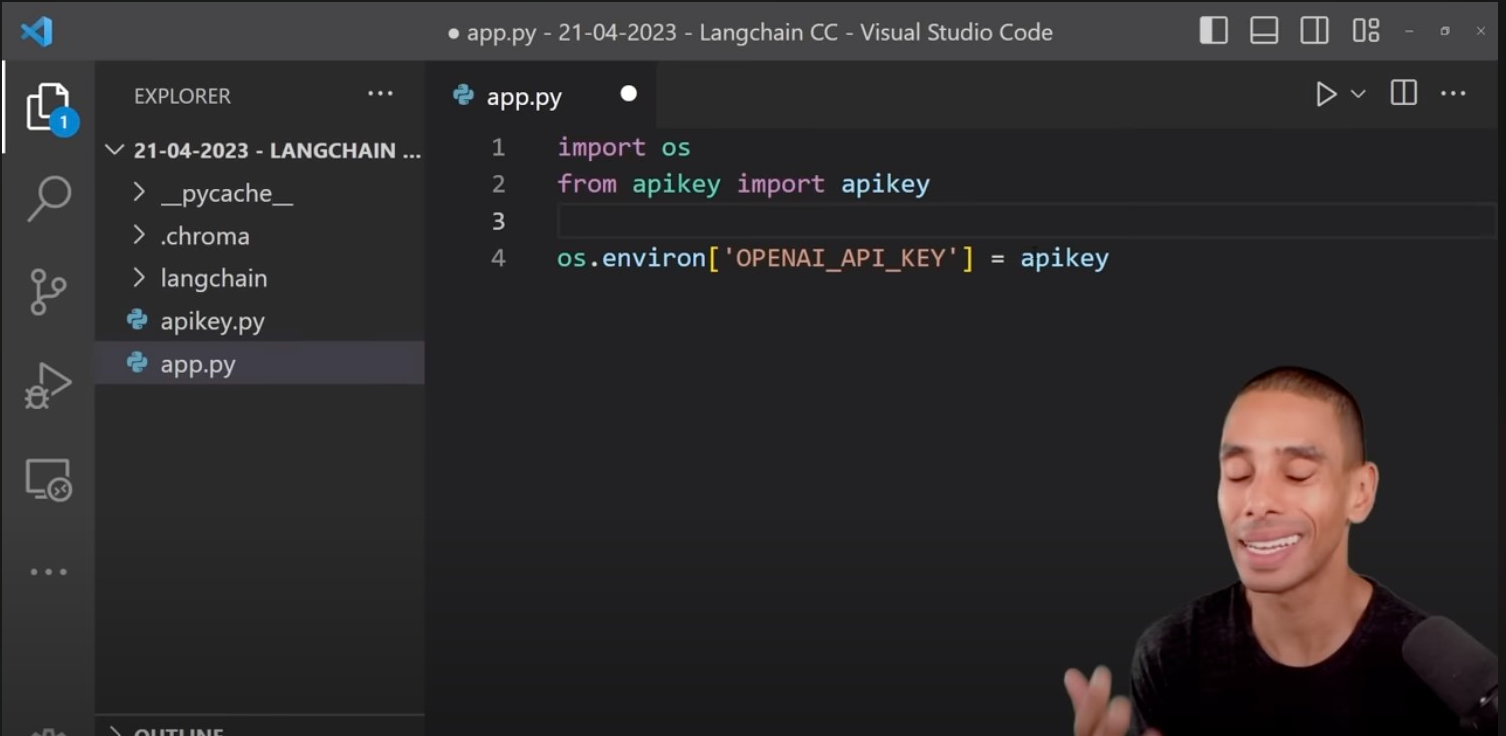Viewport: 1506px width, 736px height.
Task: Toggle the primary side bar visibility
Action: tap(1213, 31)
